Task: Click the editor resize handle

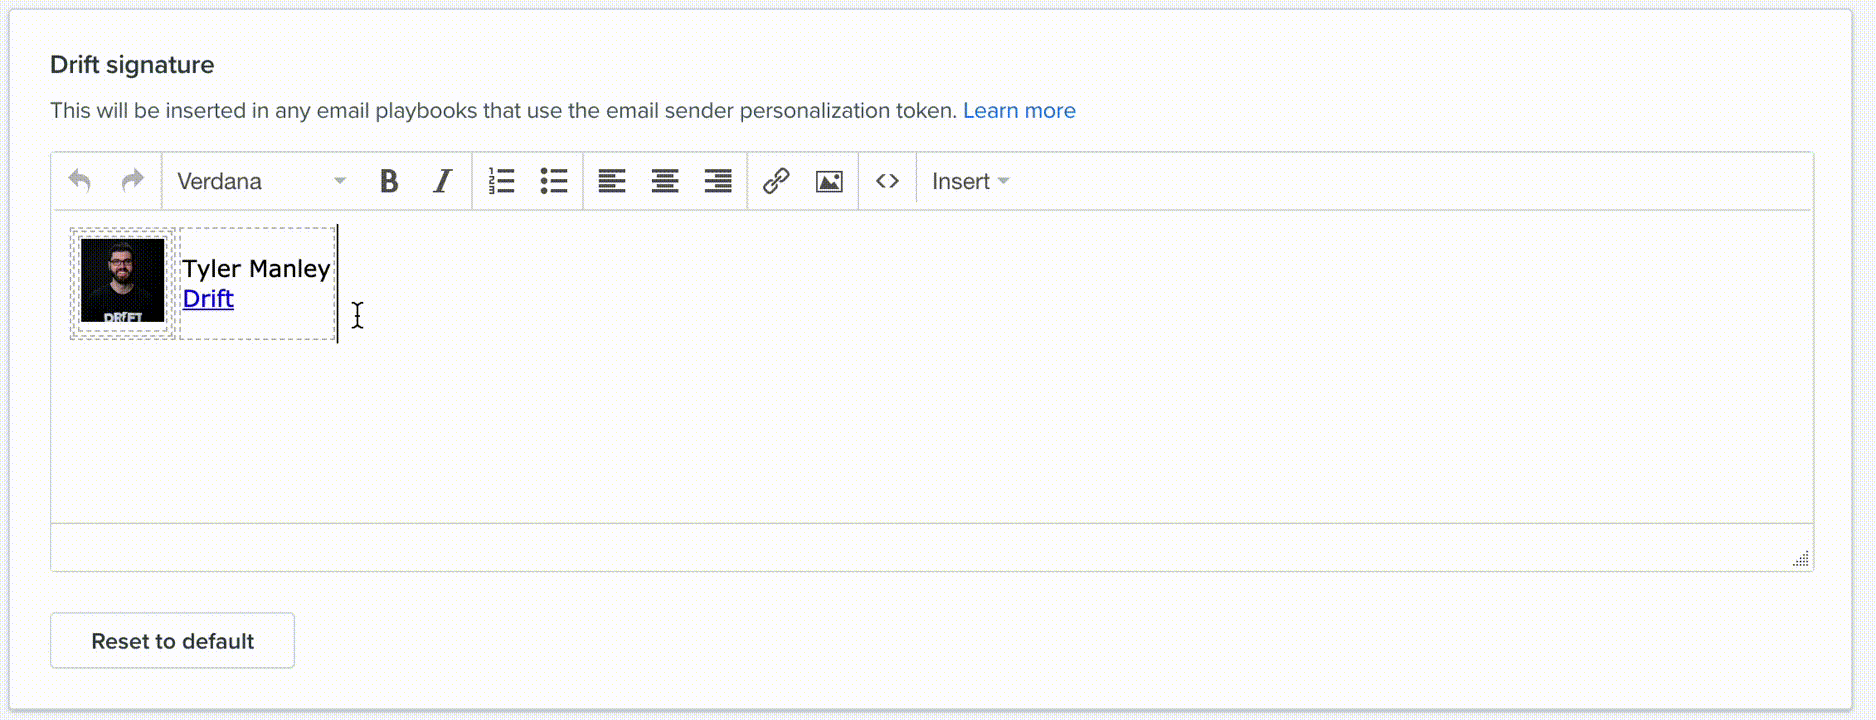Action: pos(1800,559)
